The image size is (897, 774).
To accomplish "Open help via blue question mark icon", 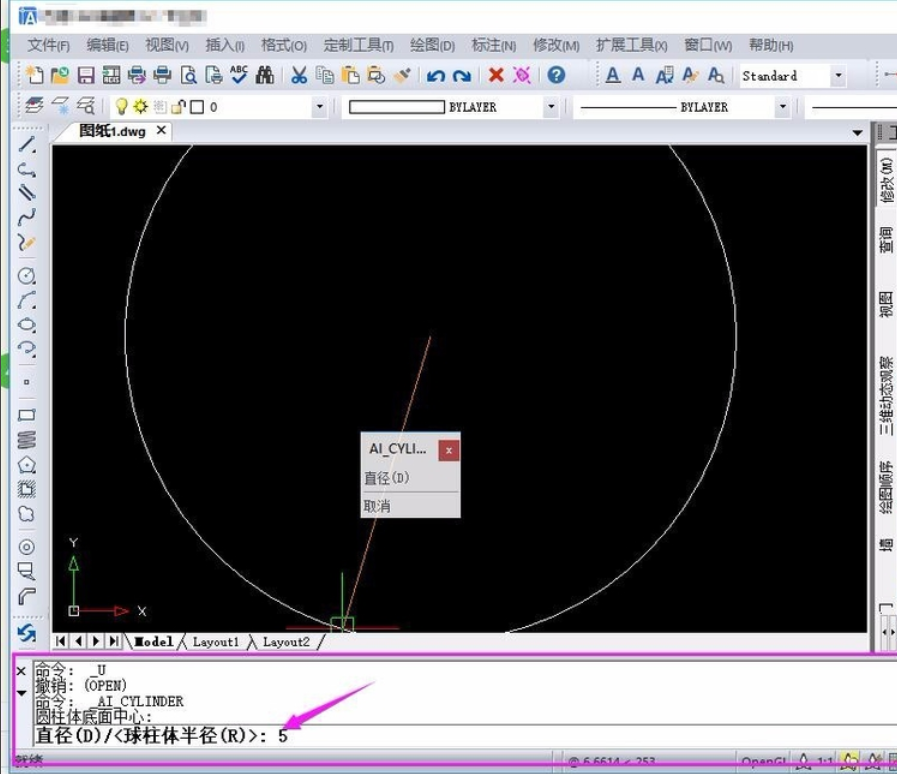I will coord(556,75).
